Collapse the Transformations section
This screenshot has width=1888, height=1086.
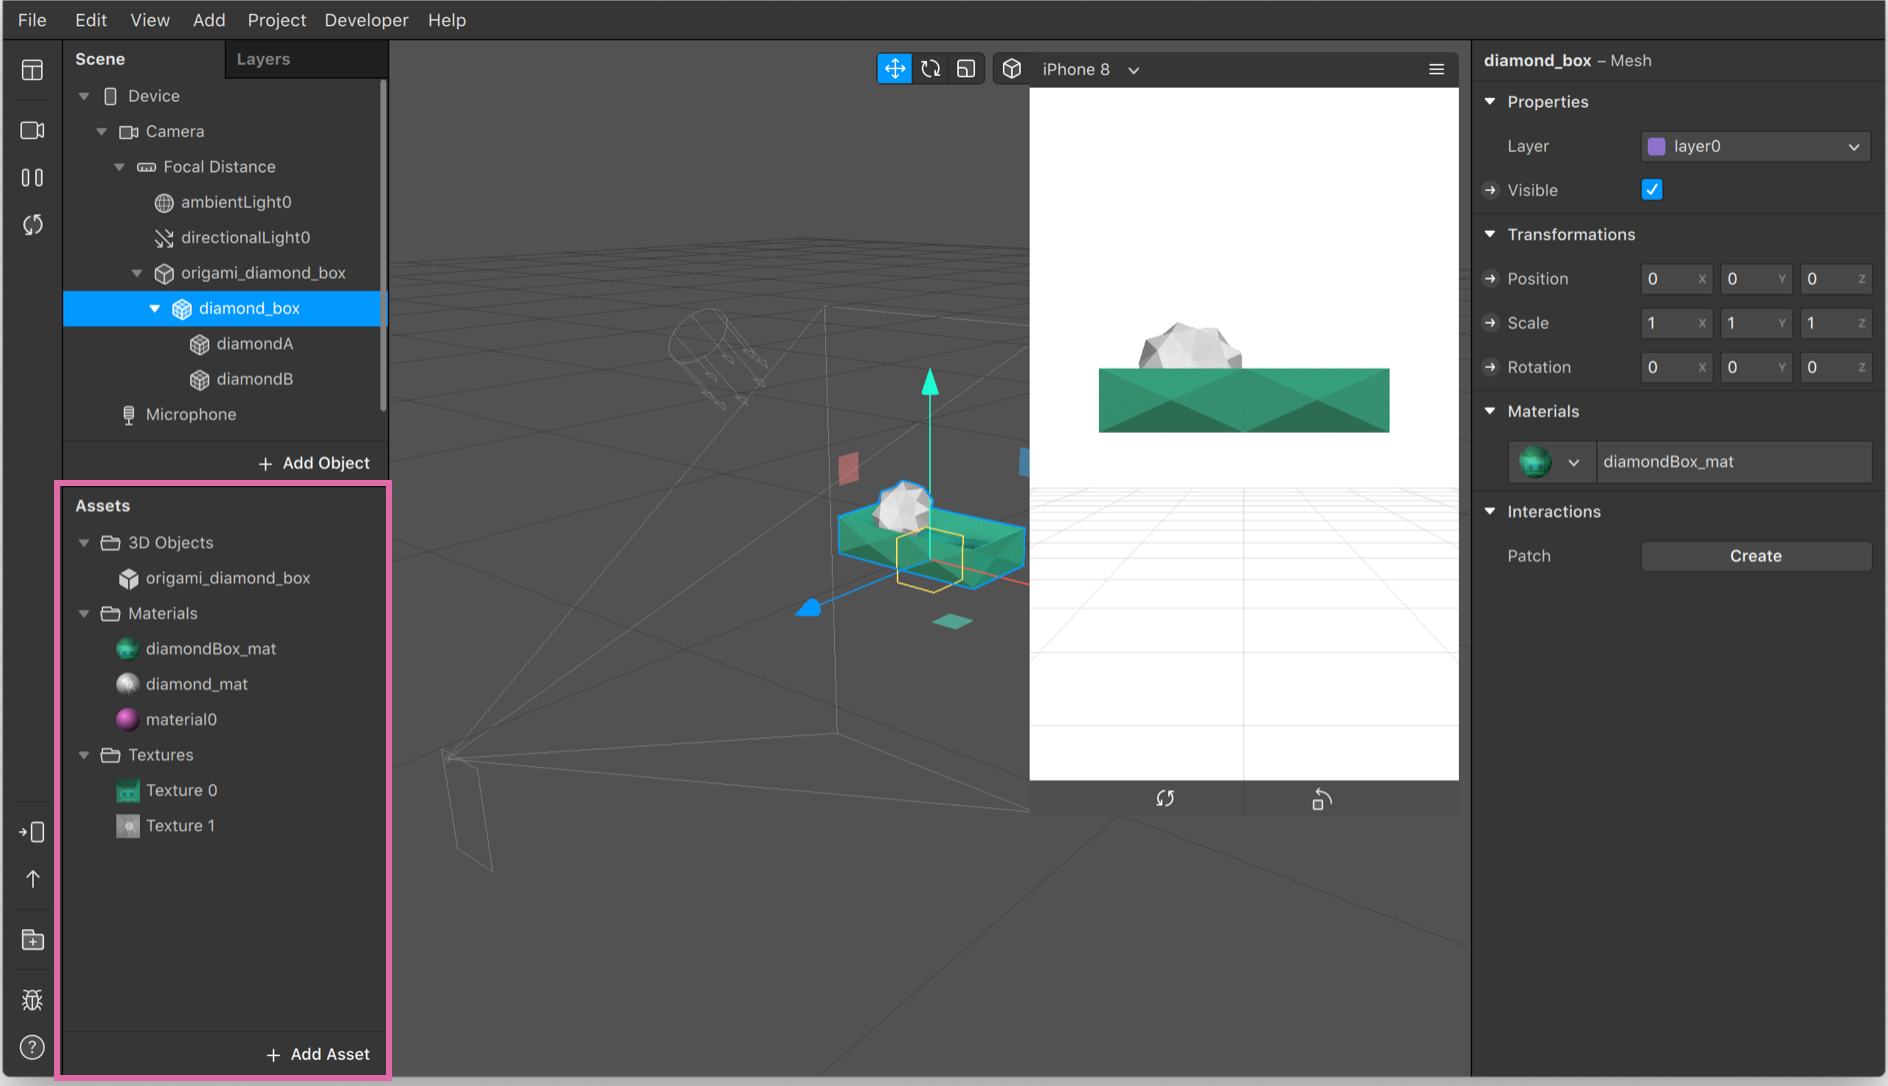[1490, 234]
